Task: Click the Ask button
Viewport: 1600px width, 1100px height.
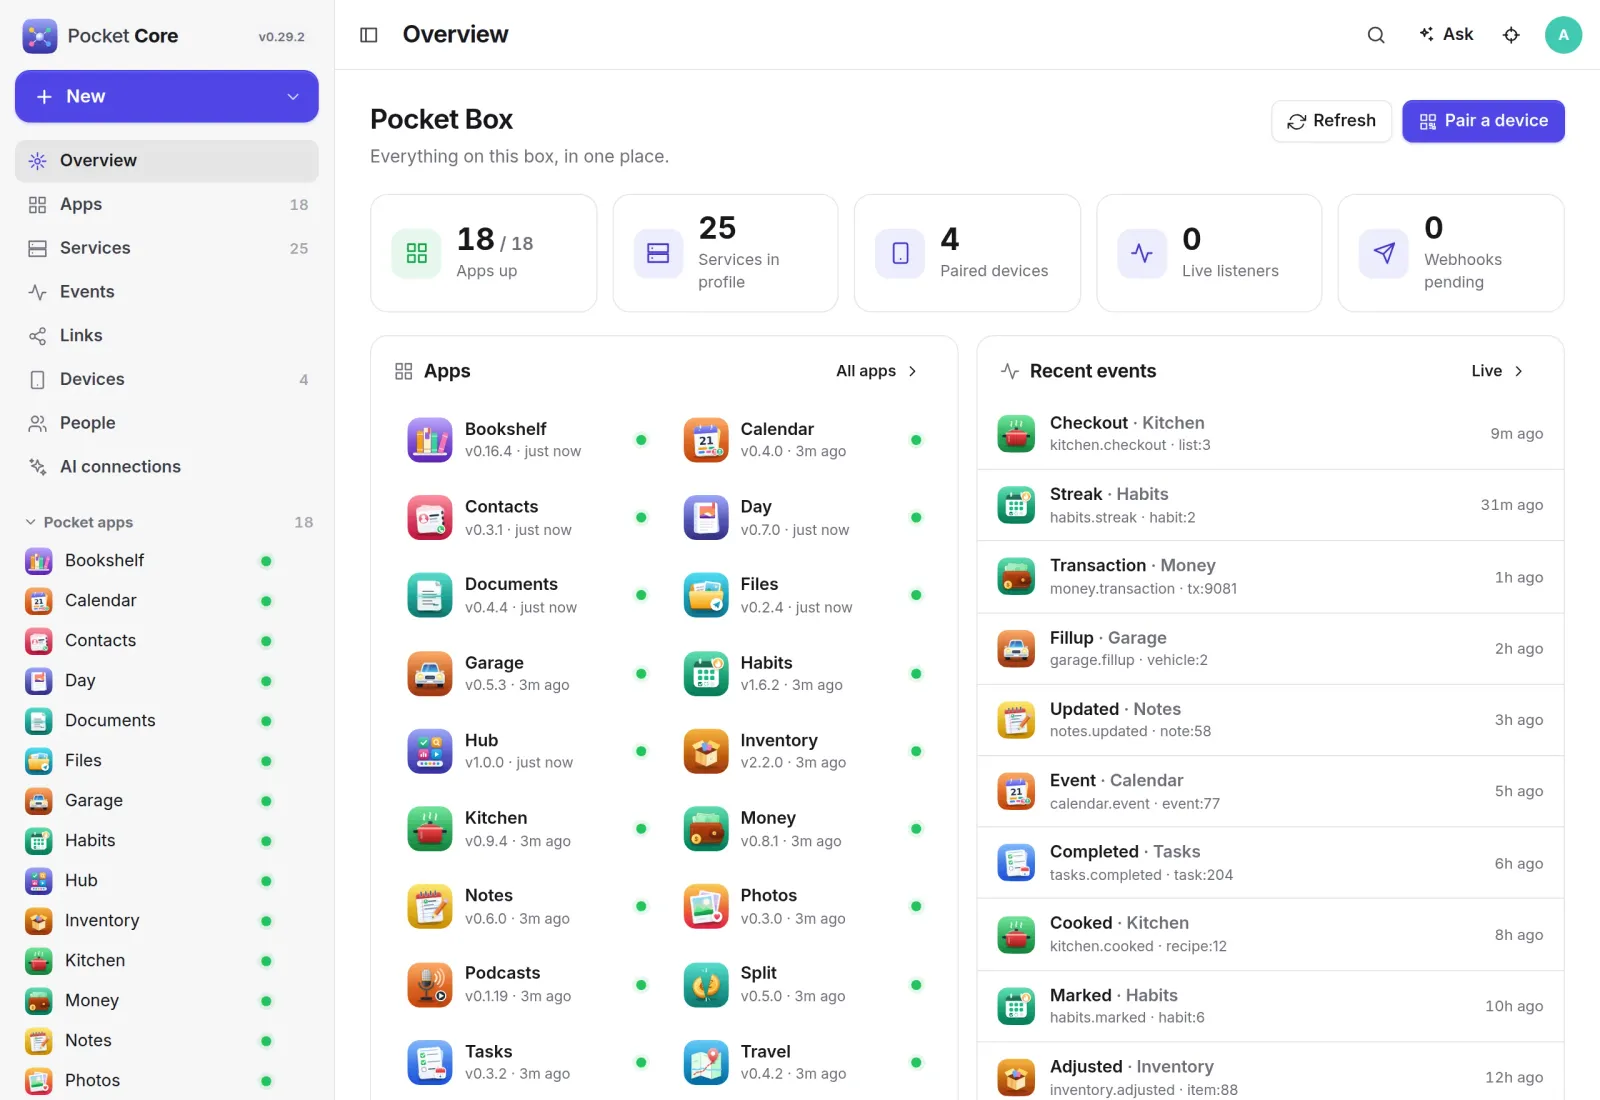Action: coord(1446,35)
